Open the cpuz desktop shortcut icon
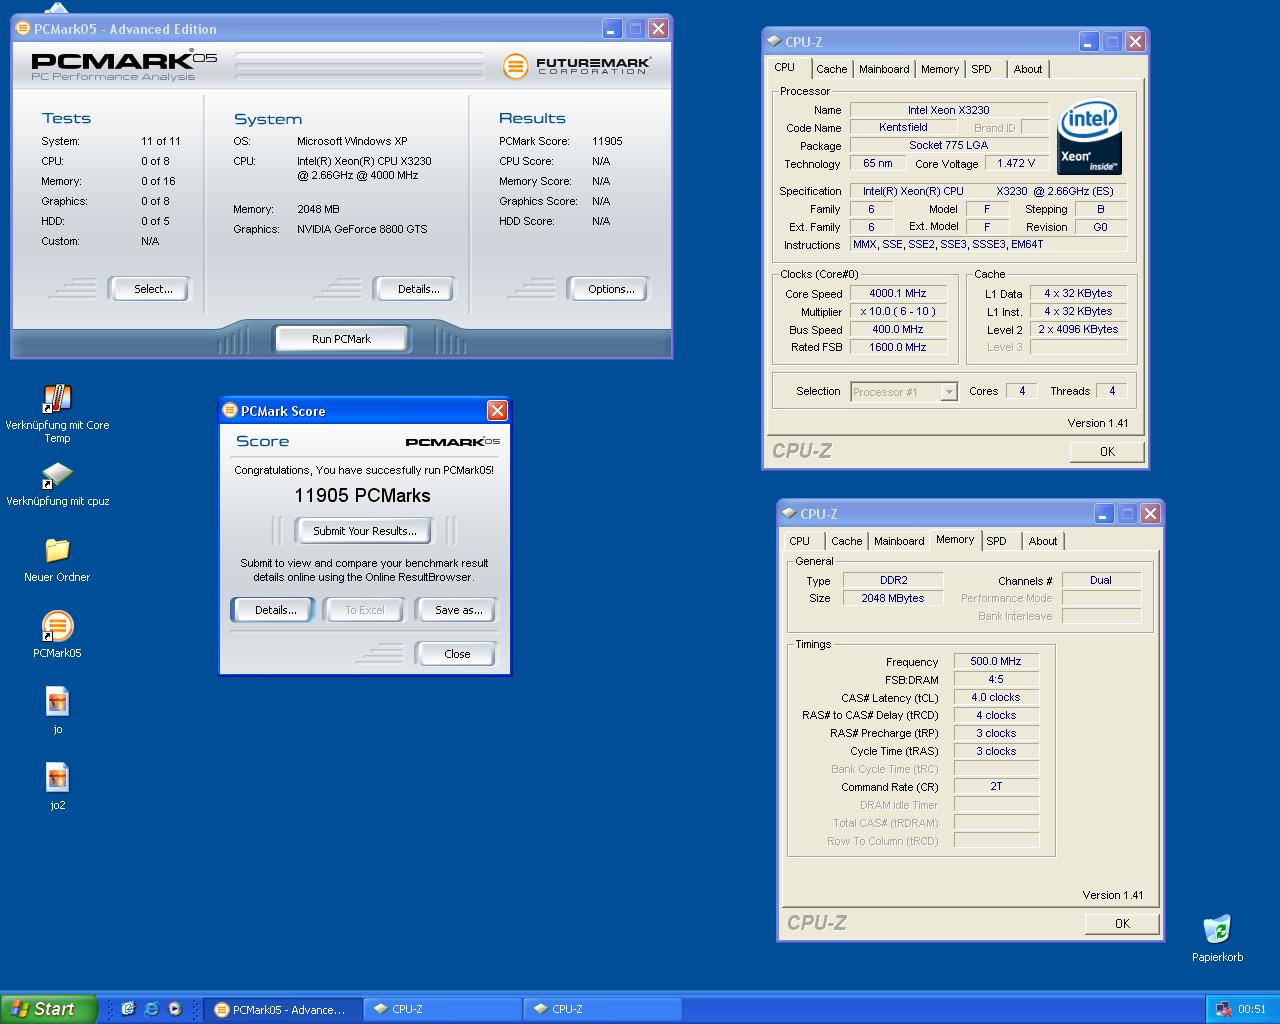1280x1024 pixels. (x=57, y=475)
